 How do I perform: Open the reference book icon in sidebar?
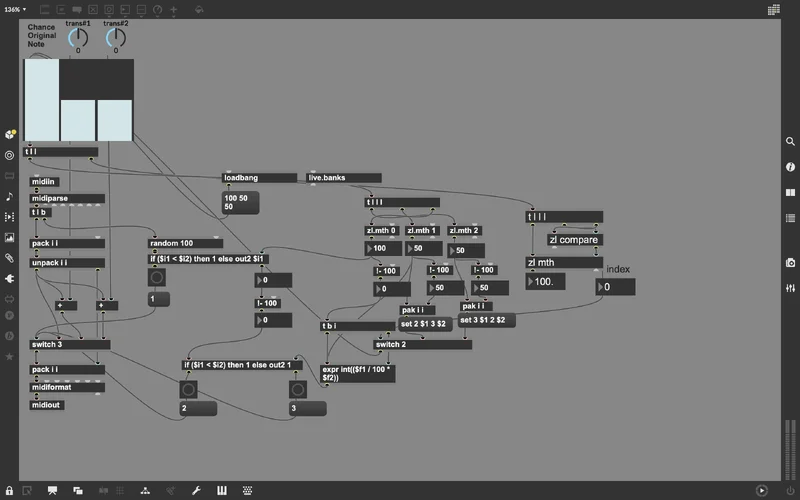click(x=790, y=192)
